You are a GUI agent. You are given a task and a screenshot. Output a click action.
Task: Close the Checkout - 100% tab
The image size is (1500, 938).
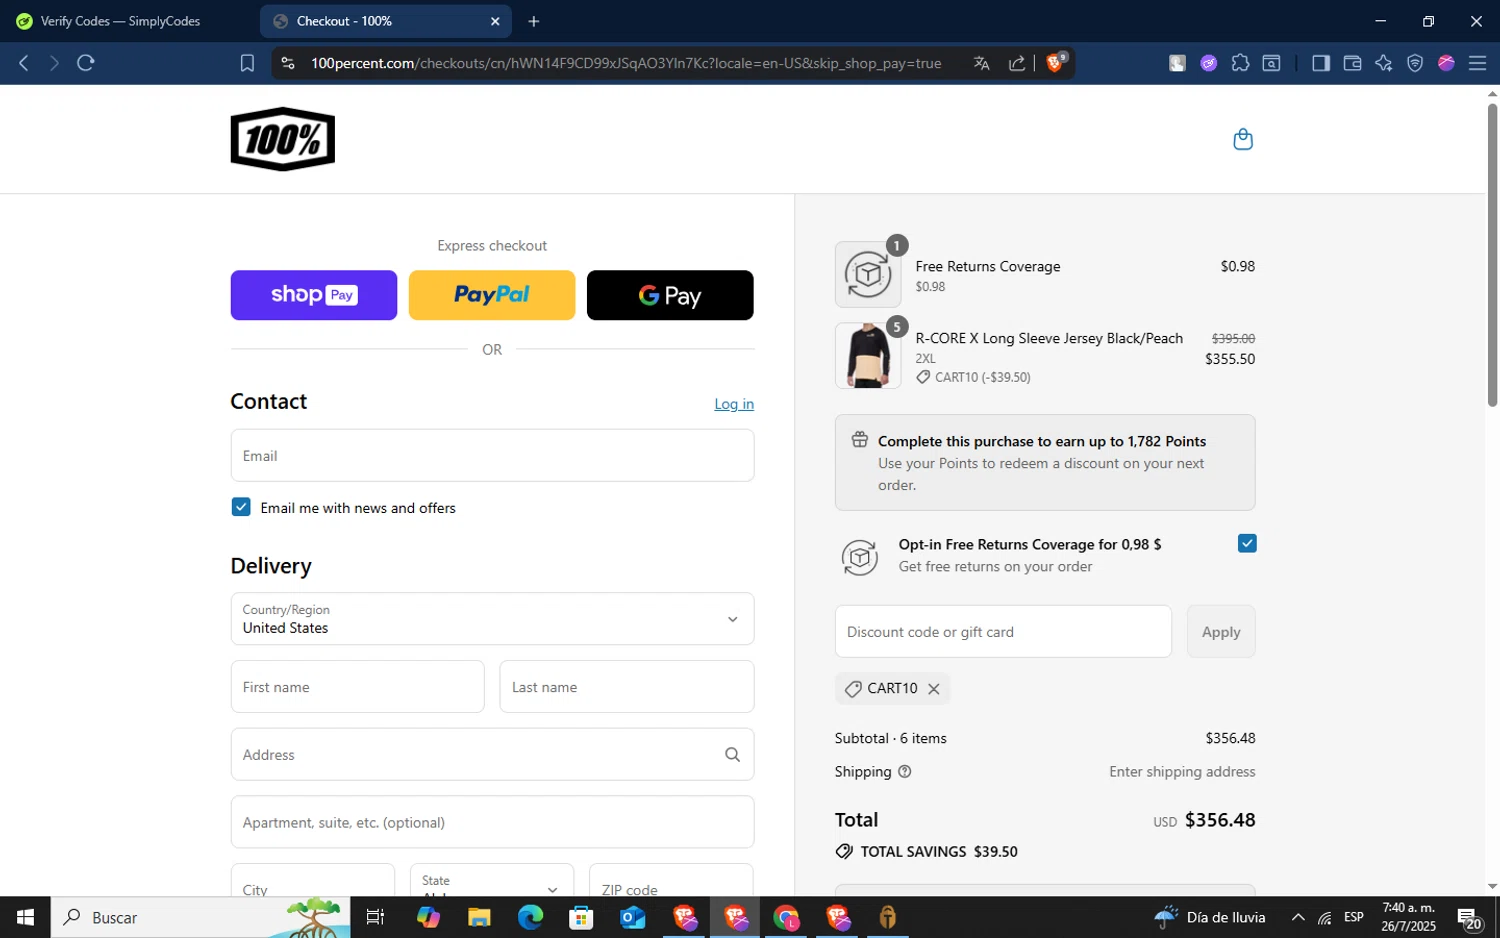pos(495,21)
